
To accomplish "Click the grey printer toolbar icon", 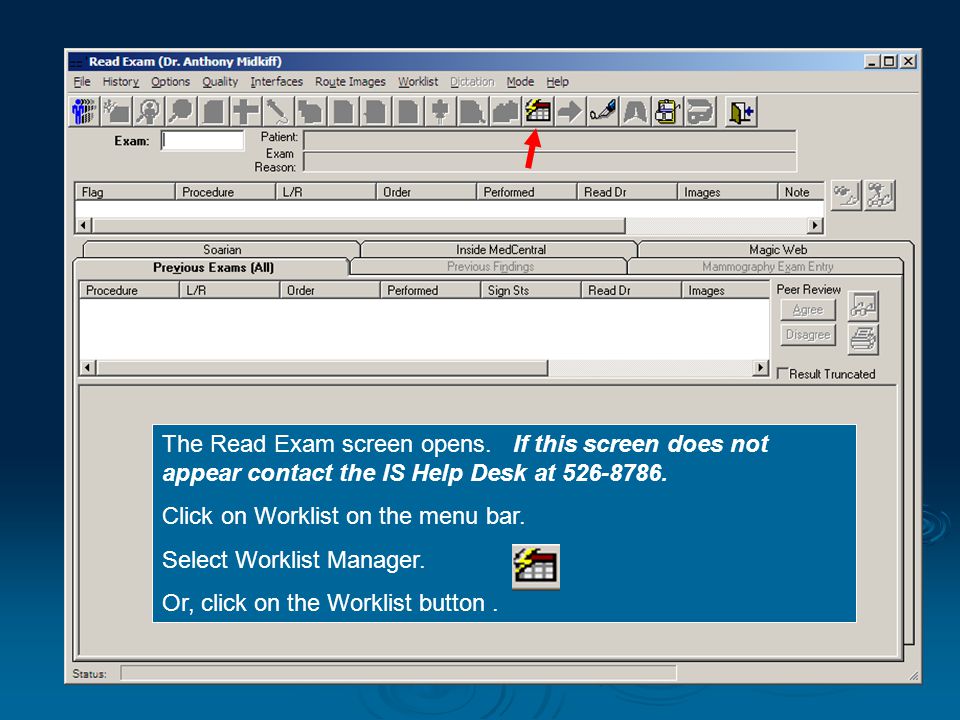I will coord(700,112).
